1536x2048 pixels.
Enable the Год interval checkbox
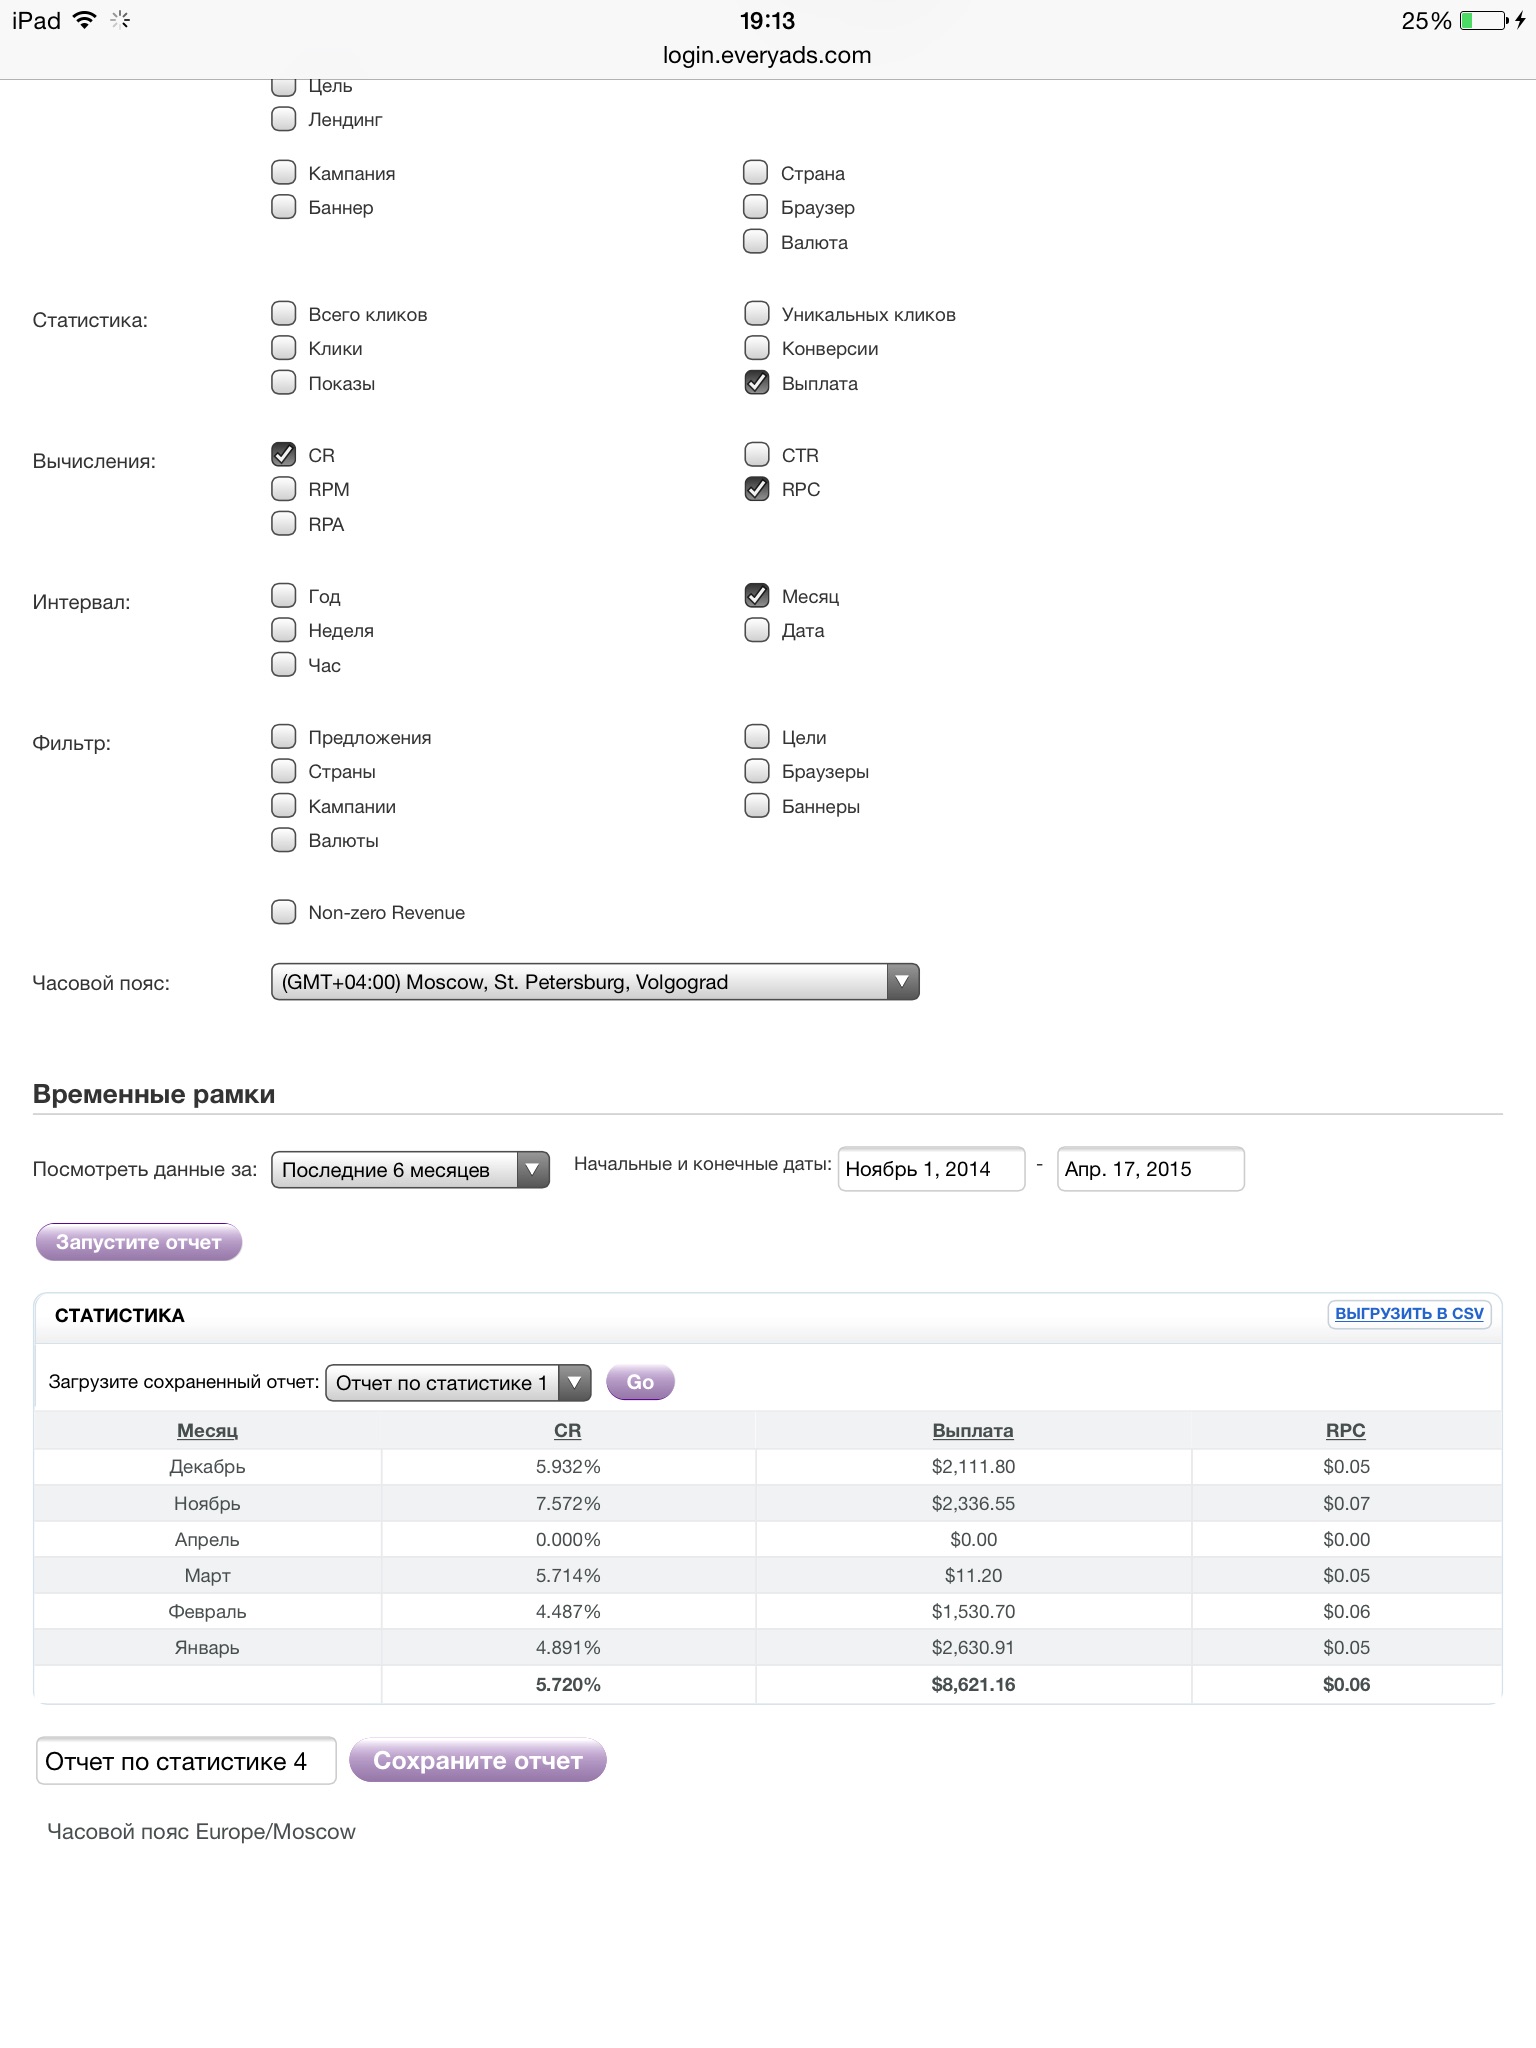(x=284, y=596)
